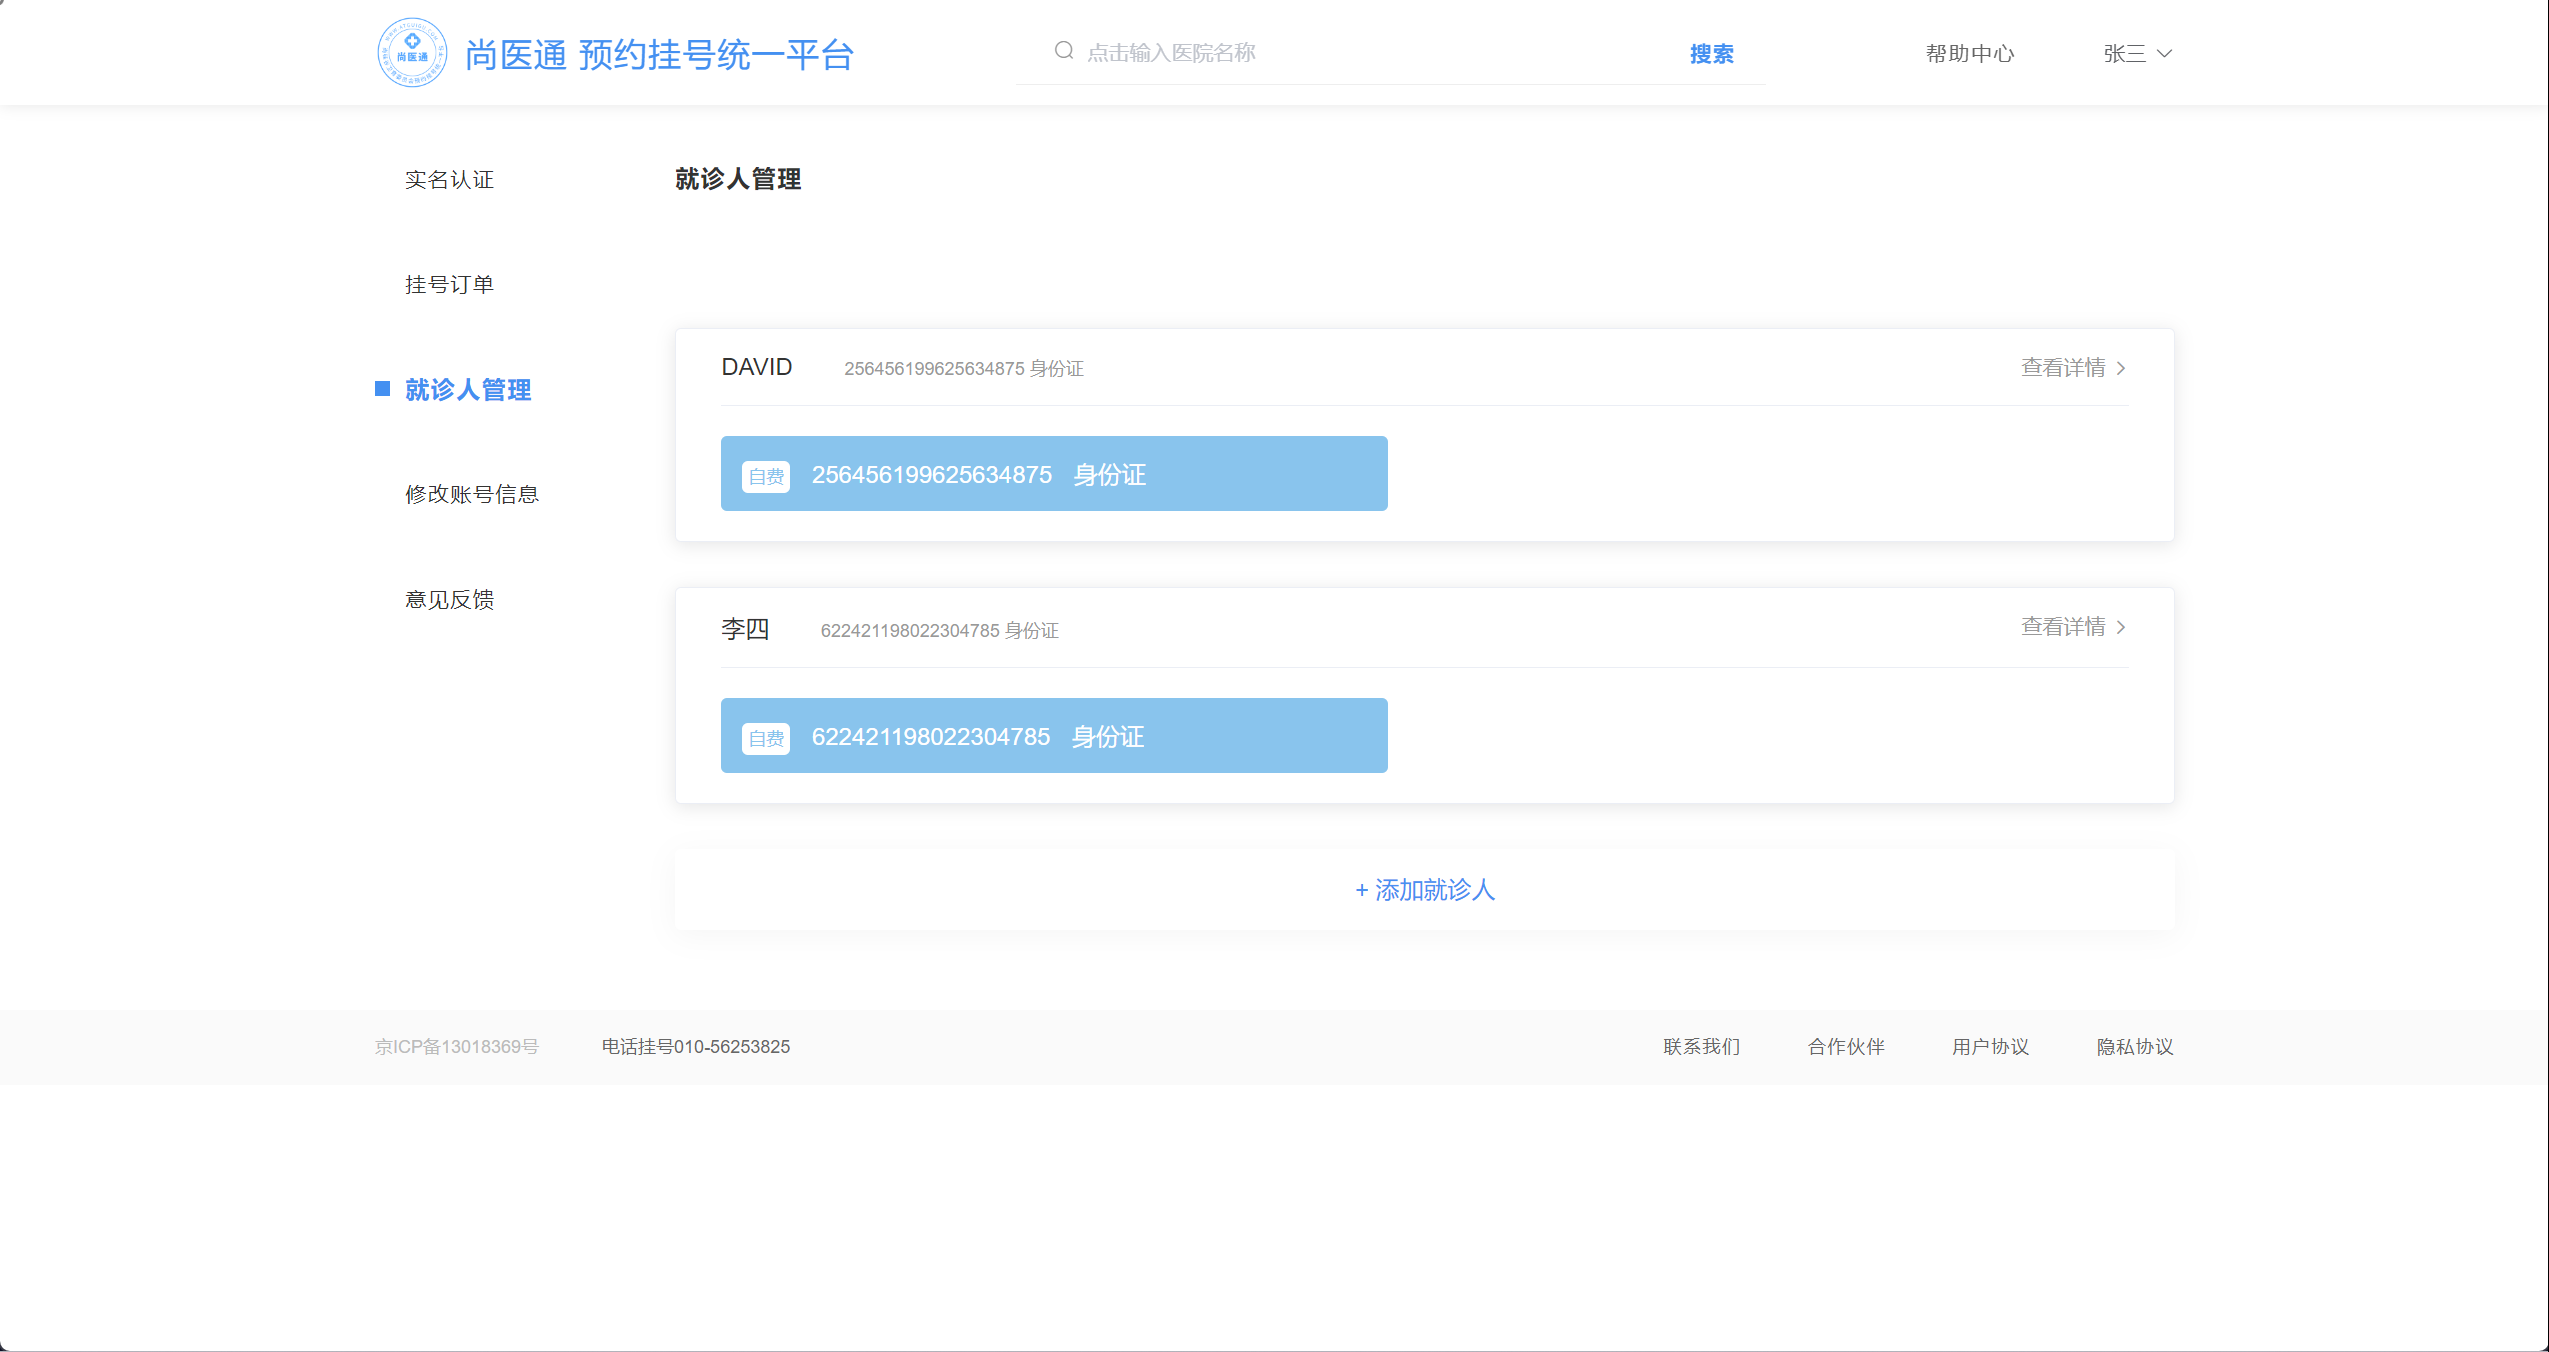Click 李四's blue ID card 622421198022304785
The width and height of the screenshot is (2549, 1352).
coord(1054,736)
